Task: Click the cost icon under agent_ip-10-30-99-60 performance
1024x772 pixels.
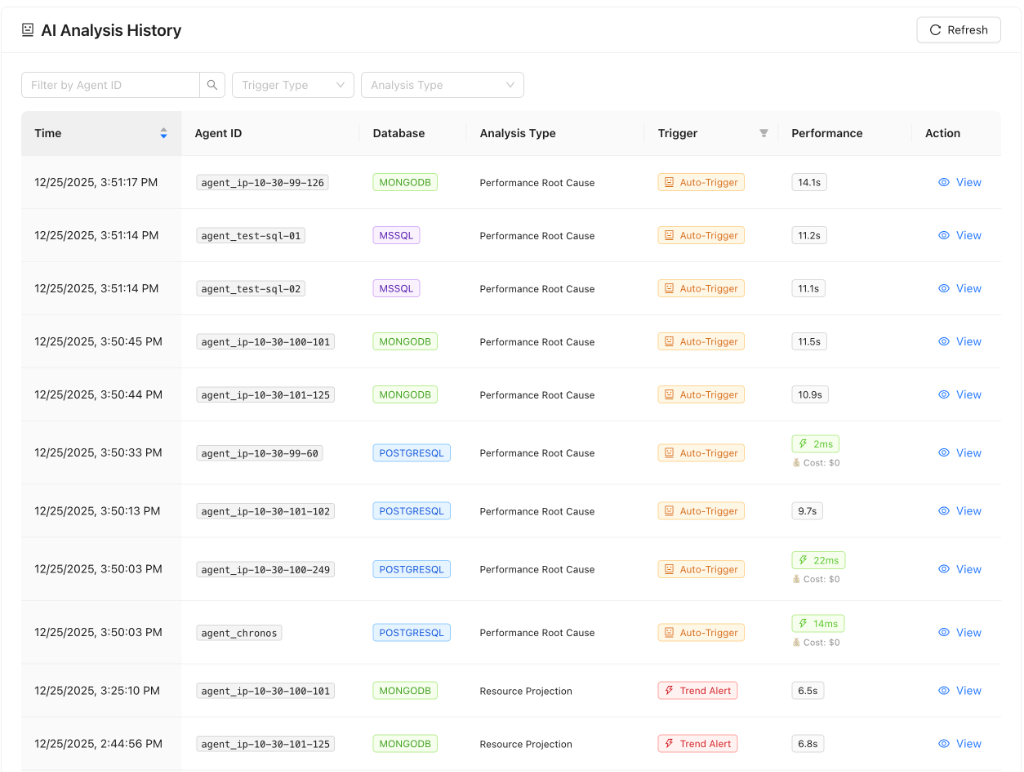Action: pos(797,463)
